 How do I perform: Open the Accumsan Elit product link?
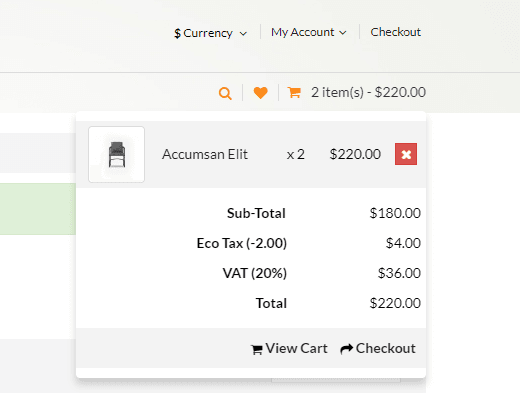tap(205, 154)
